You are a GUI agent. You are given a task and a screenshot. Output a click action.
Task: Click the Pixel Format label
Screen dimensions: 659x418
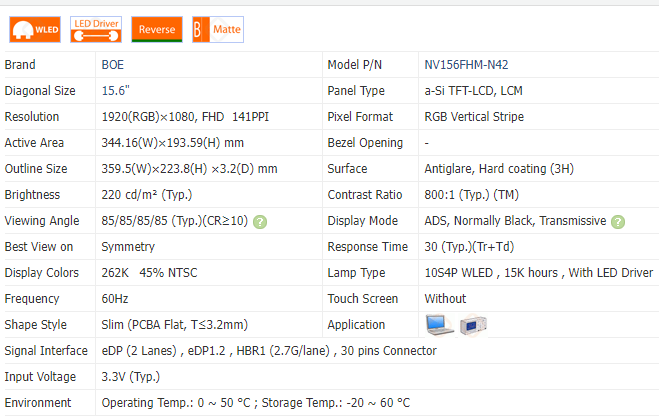[x=360, y=117]
